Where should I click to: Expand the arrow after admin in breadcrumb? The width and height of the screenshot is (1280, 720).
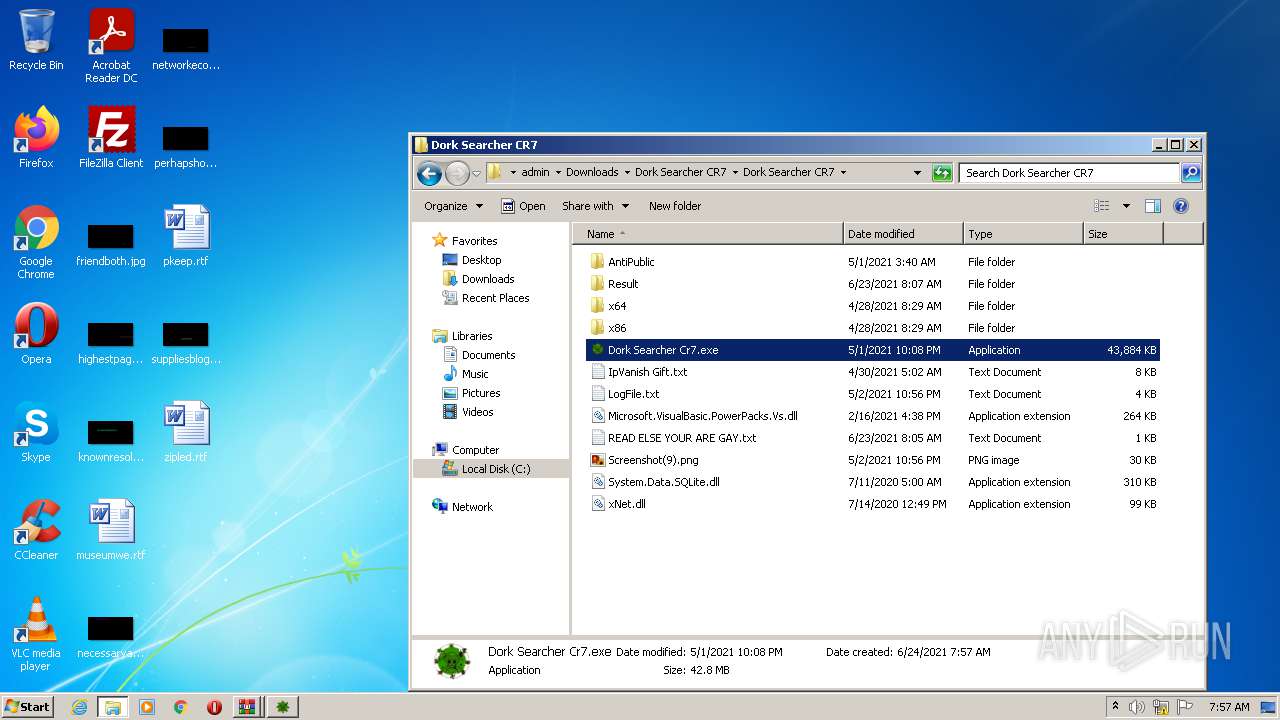tap(558, 172)
